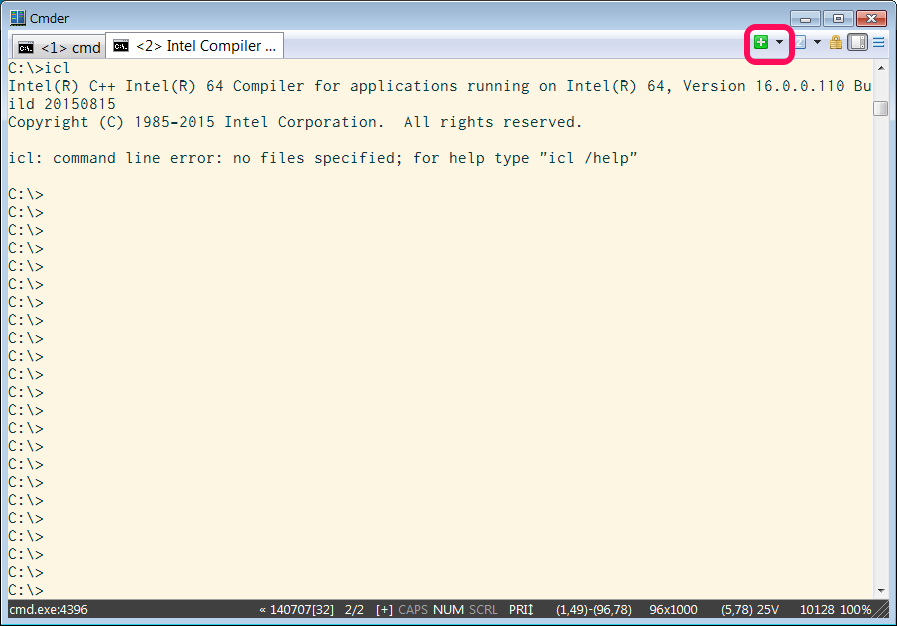
Task: Click the [+] status bar indicator
Action: [x=384, y=610]
